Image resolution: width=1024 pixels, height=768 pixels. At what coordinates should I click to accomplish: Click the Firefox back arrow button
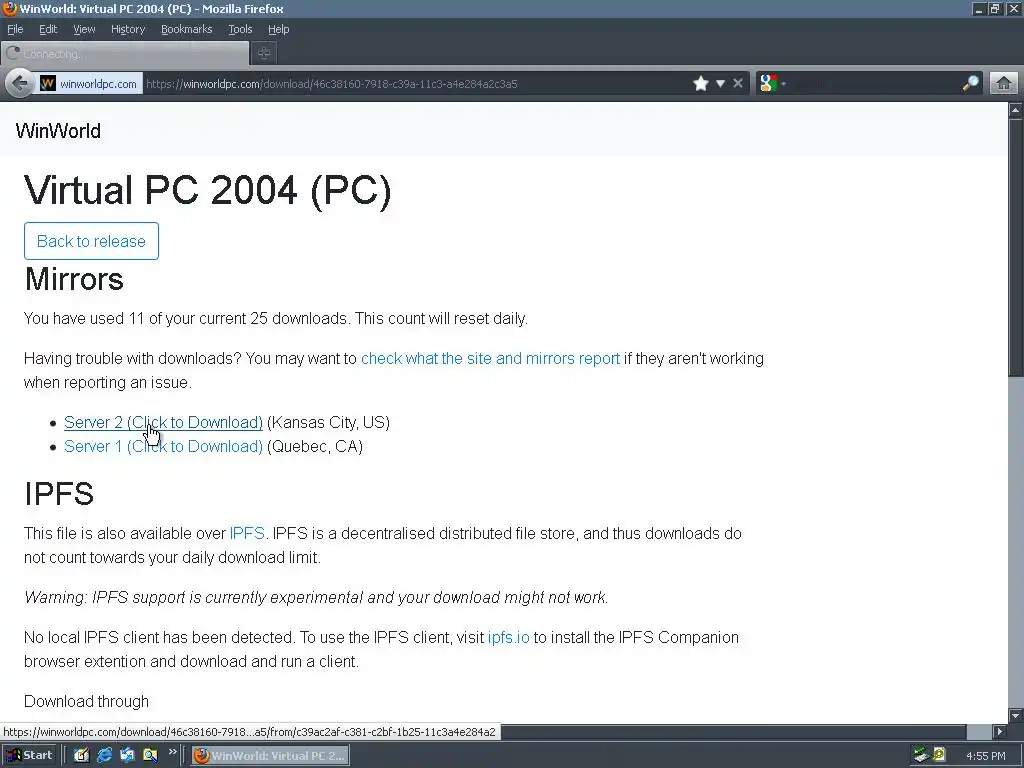(x=20, y=84)
